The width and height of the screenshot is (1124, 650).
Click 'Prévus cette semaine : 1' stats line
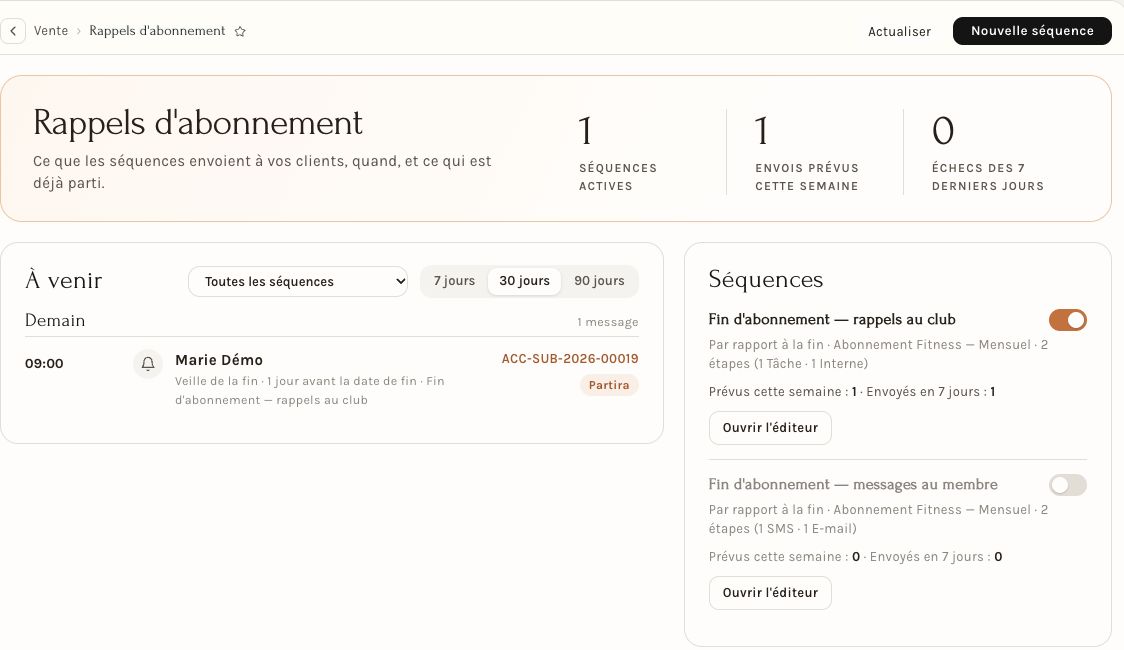[852, 392]
